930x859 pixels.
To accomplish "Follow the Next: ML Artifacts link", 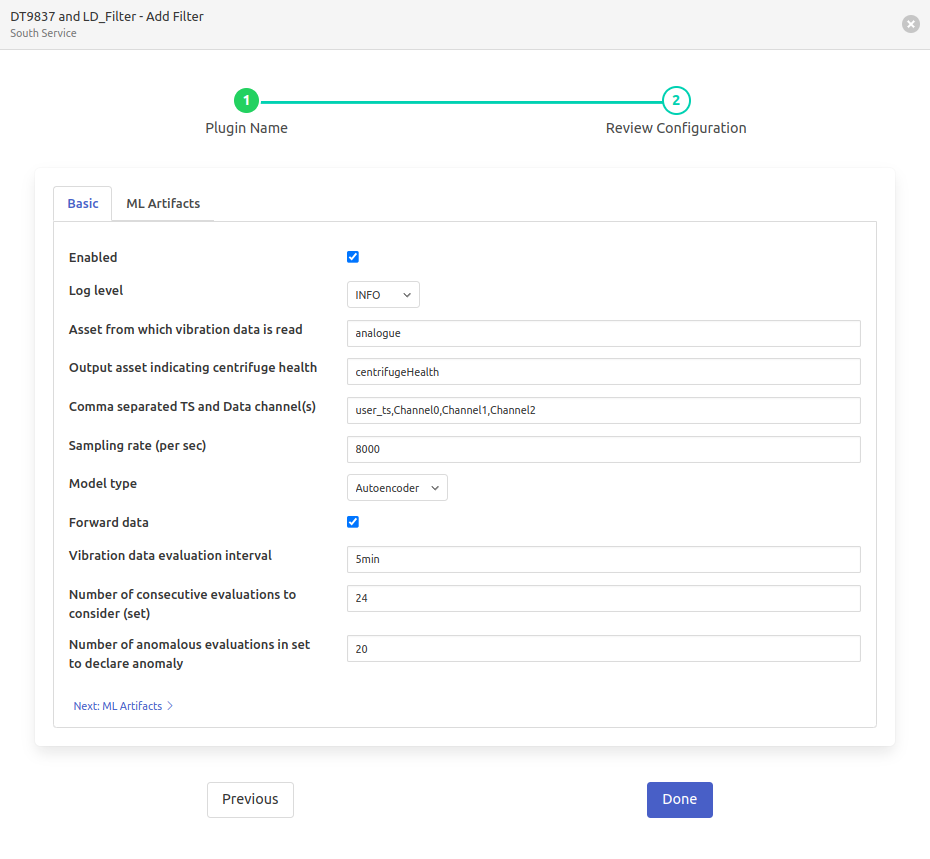I will pyautogui.click(x=118, y=706).
